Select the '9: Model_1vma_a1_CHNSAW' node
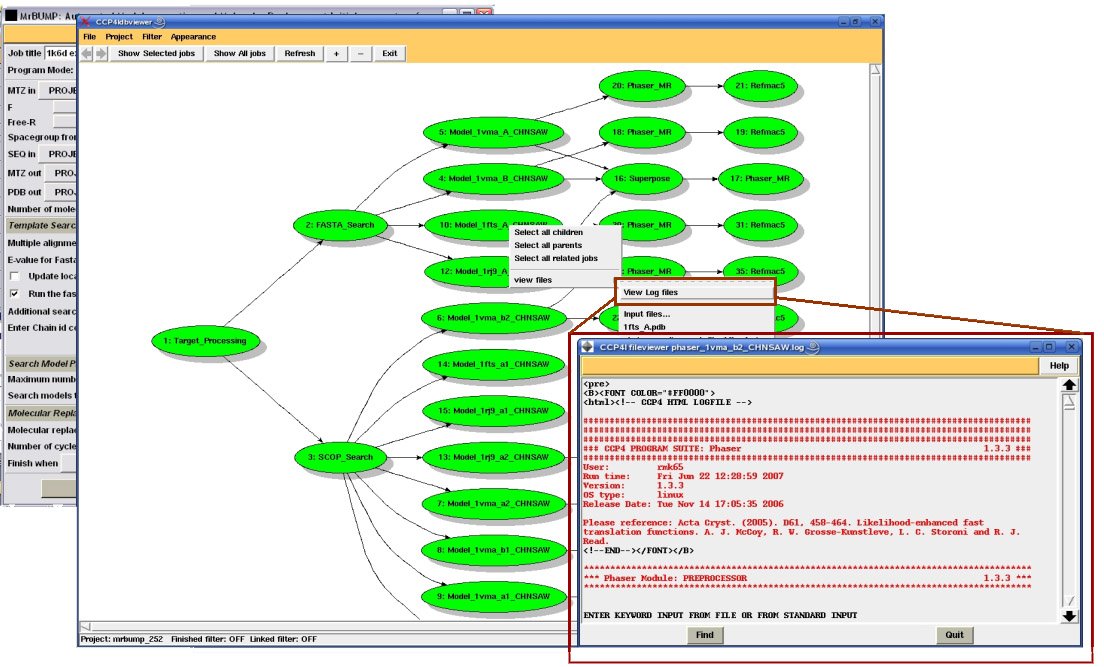Screen dimensions: 1104x667 493,597
